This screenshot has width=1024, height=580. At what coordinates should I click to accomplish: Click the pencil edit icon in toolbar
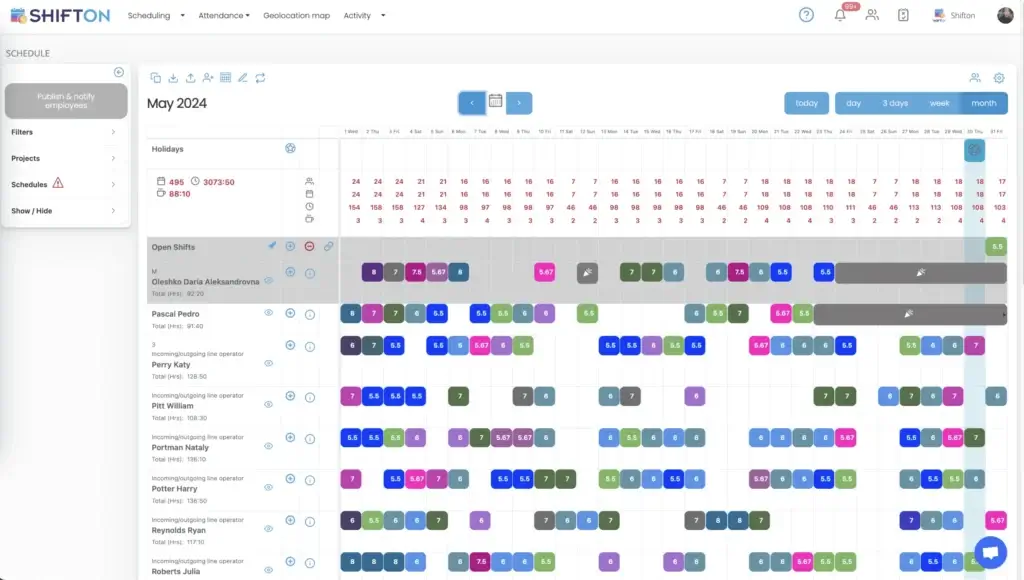click(242, 78)
